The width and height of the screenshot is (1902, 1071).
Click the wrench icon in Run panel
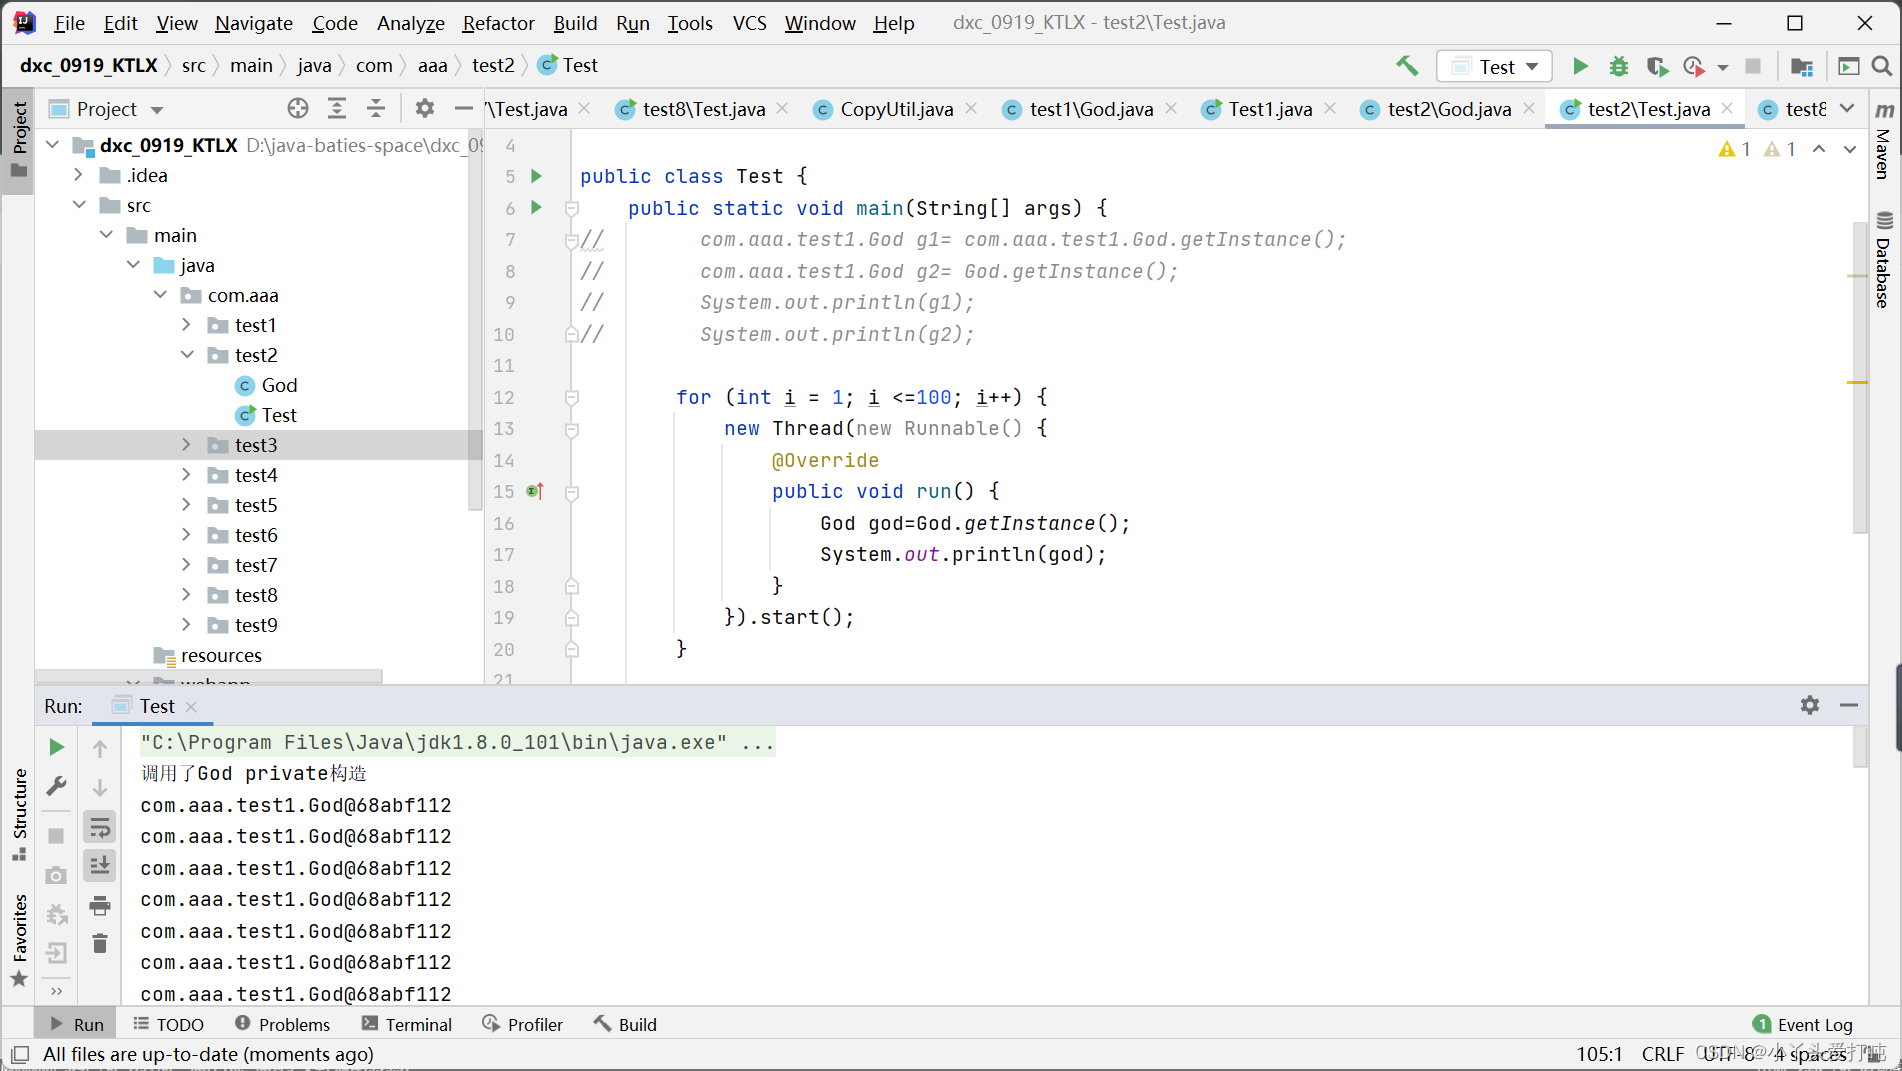click(56, 787)
